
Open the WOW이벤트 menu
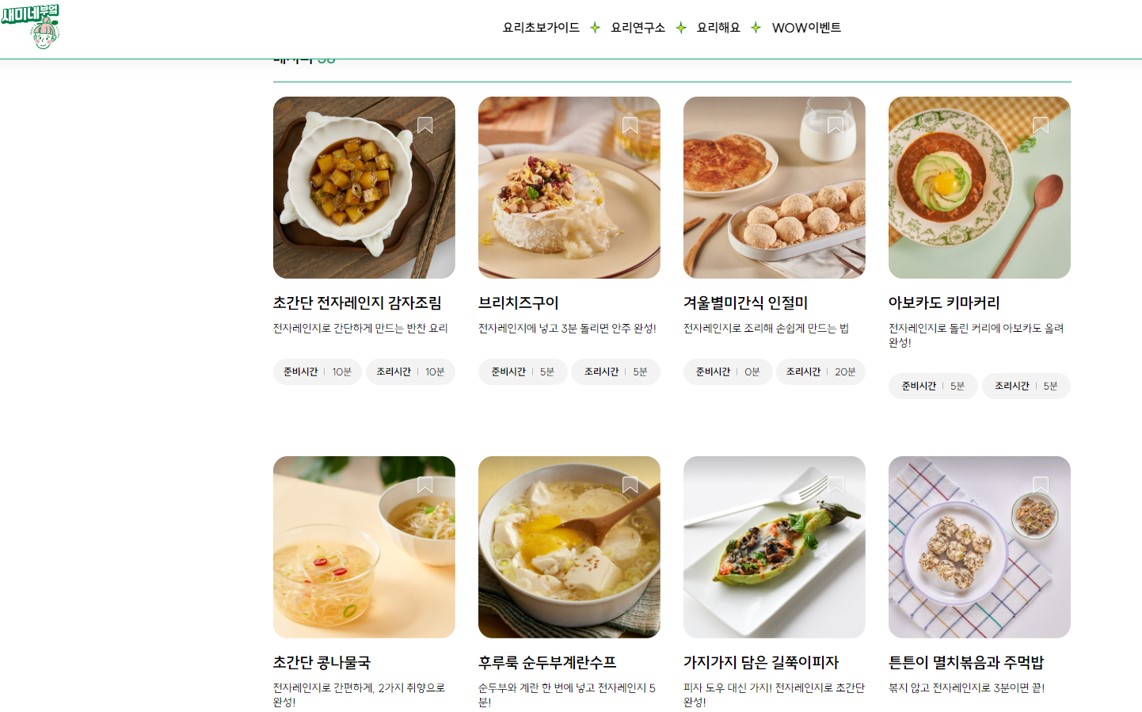[806, 28]
